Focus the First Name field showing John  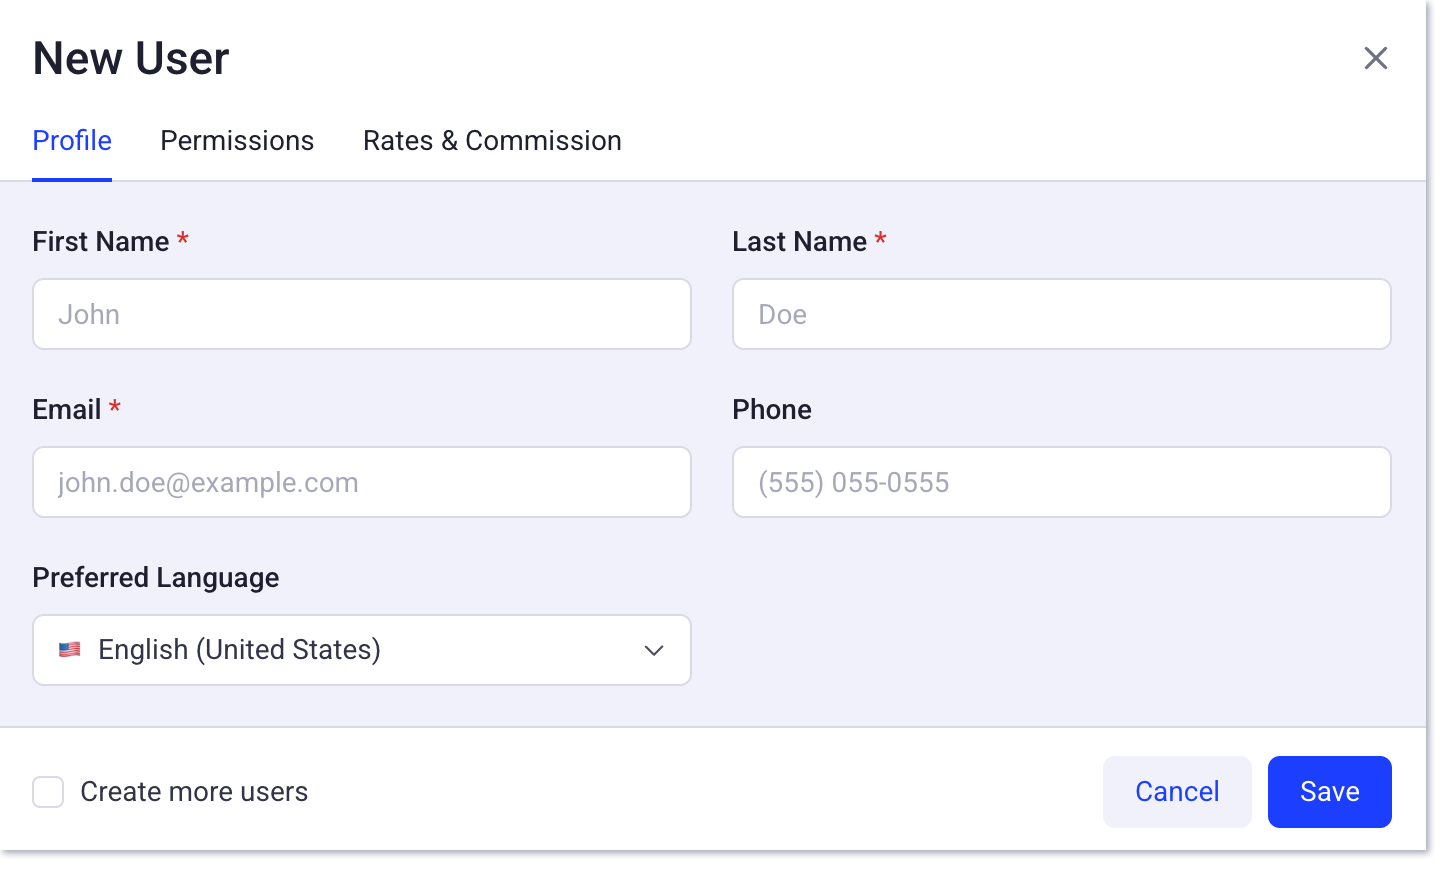click(362, 314)
